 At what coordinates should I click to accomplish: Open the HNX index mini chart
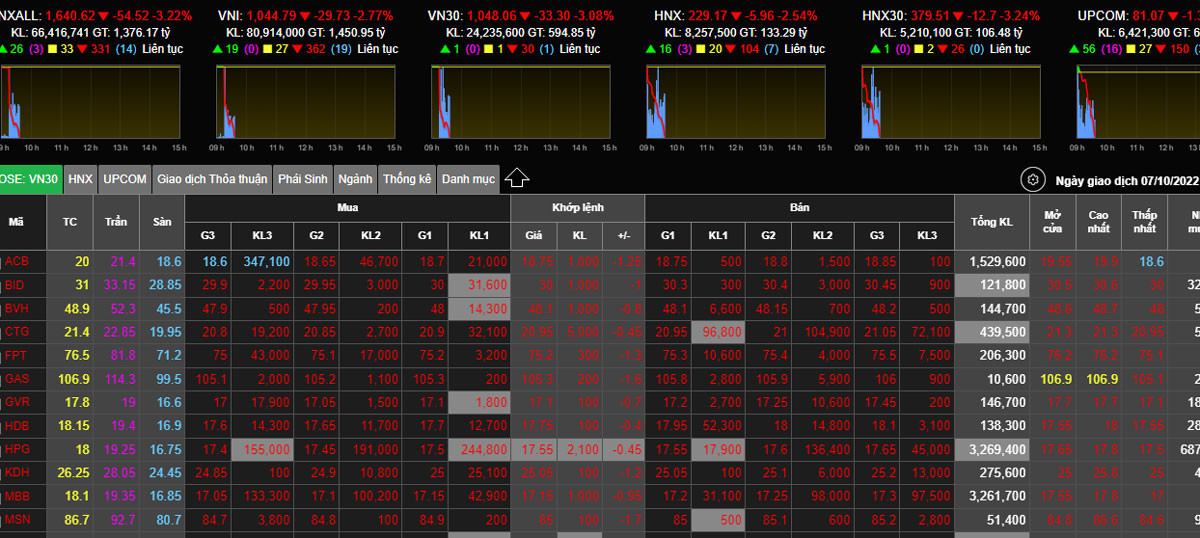[x=735, y=102]
